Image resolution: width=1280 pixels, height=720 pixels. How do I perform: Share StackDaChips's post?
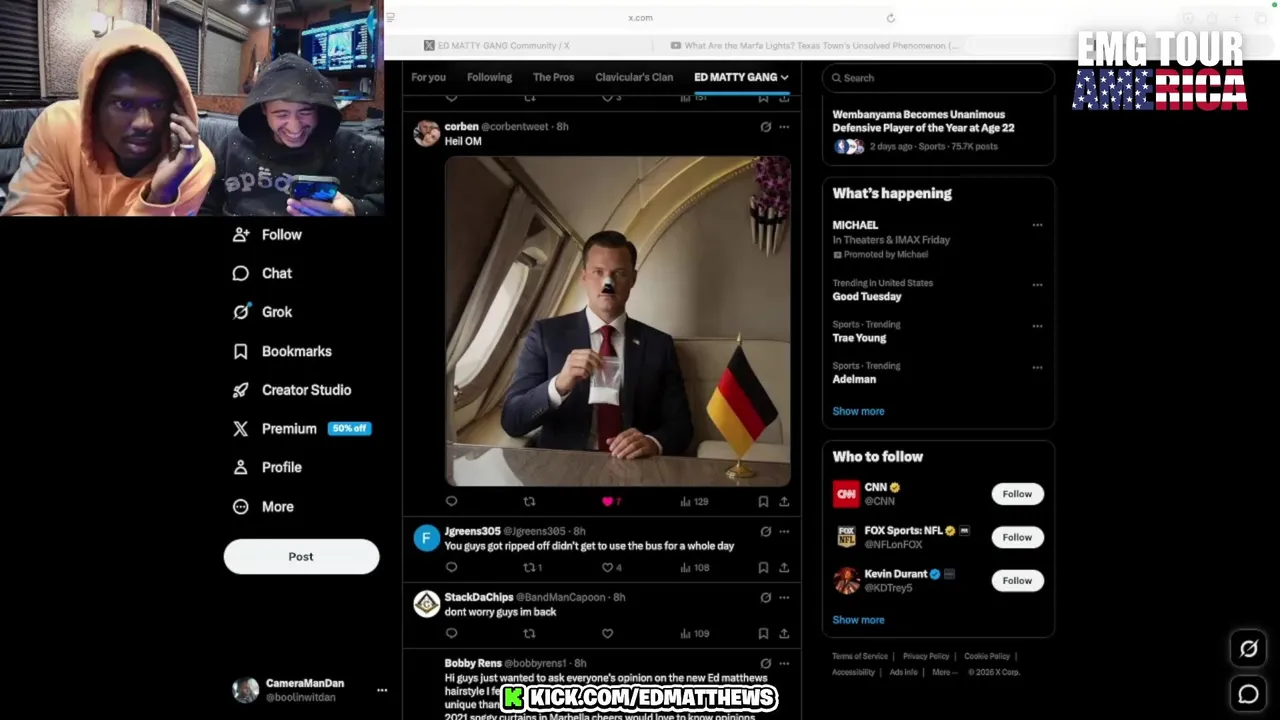point(784,633)
